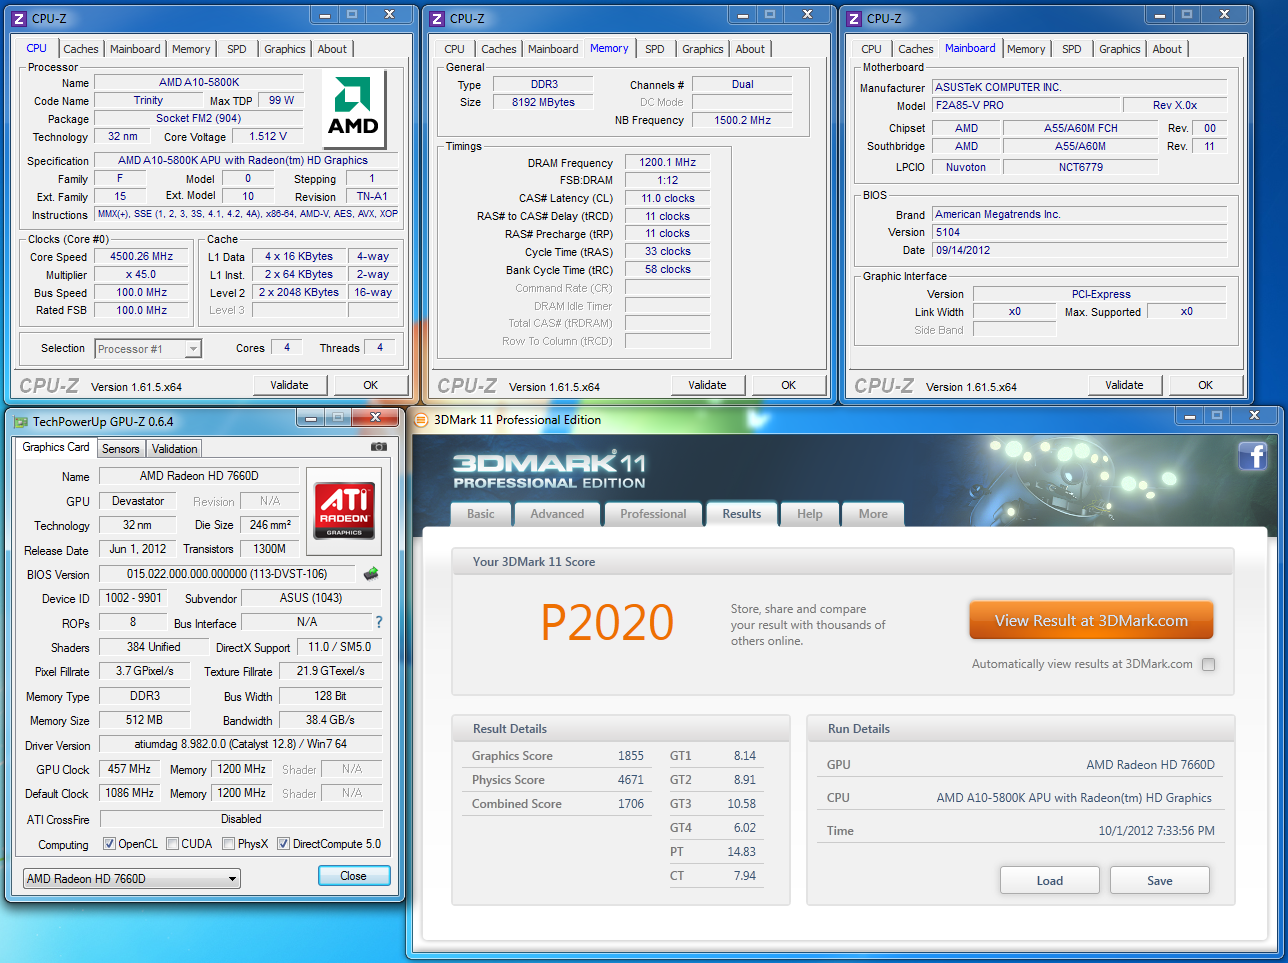Switch to Advanced tab in 3DMark 11

[x=557, y=514]
